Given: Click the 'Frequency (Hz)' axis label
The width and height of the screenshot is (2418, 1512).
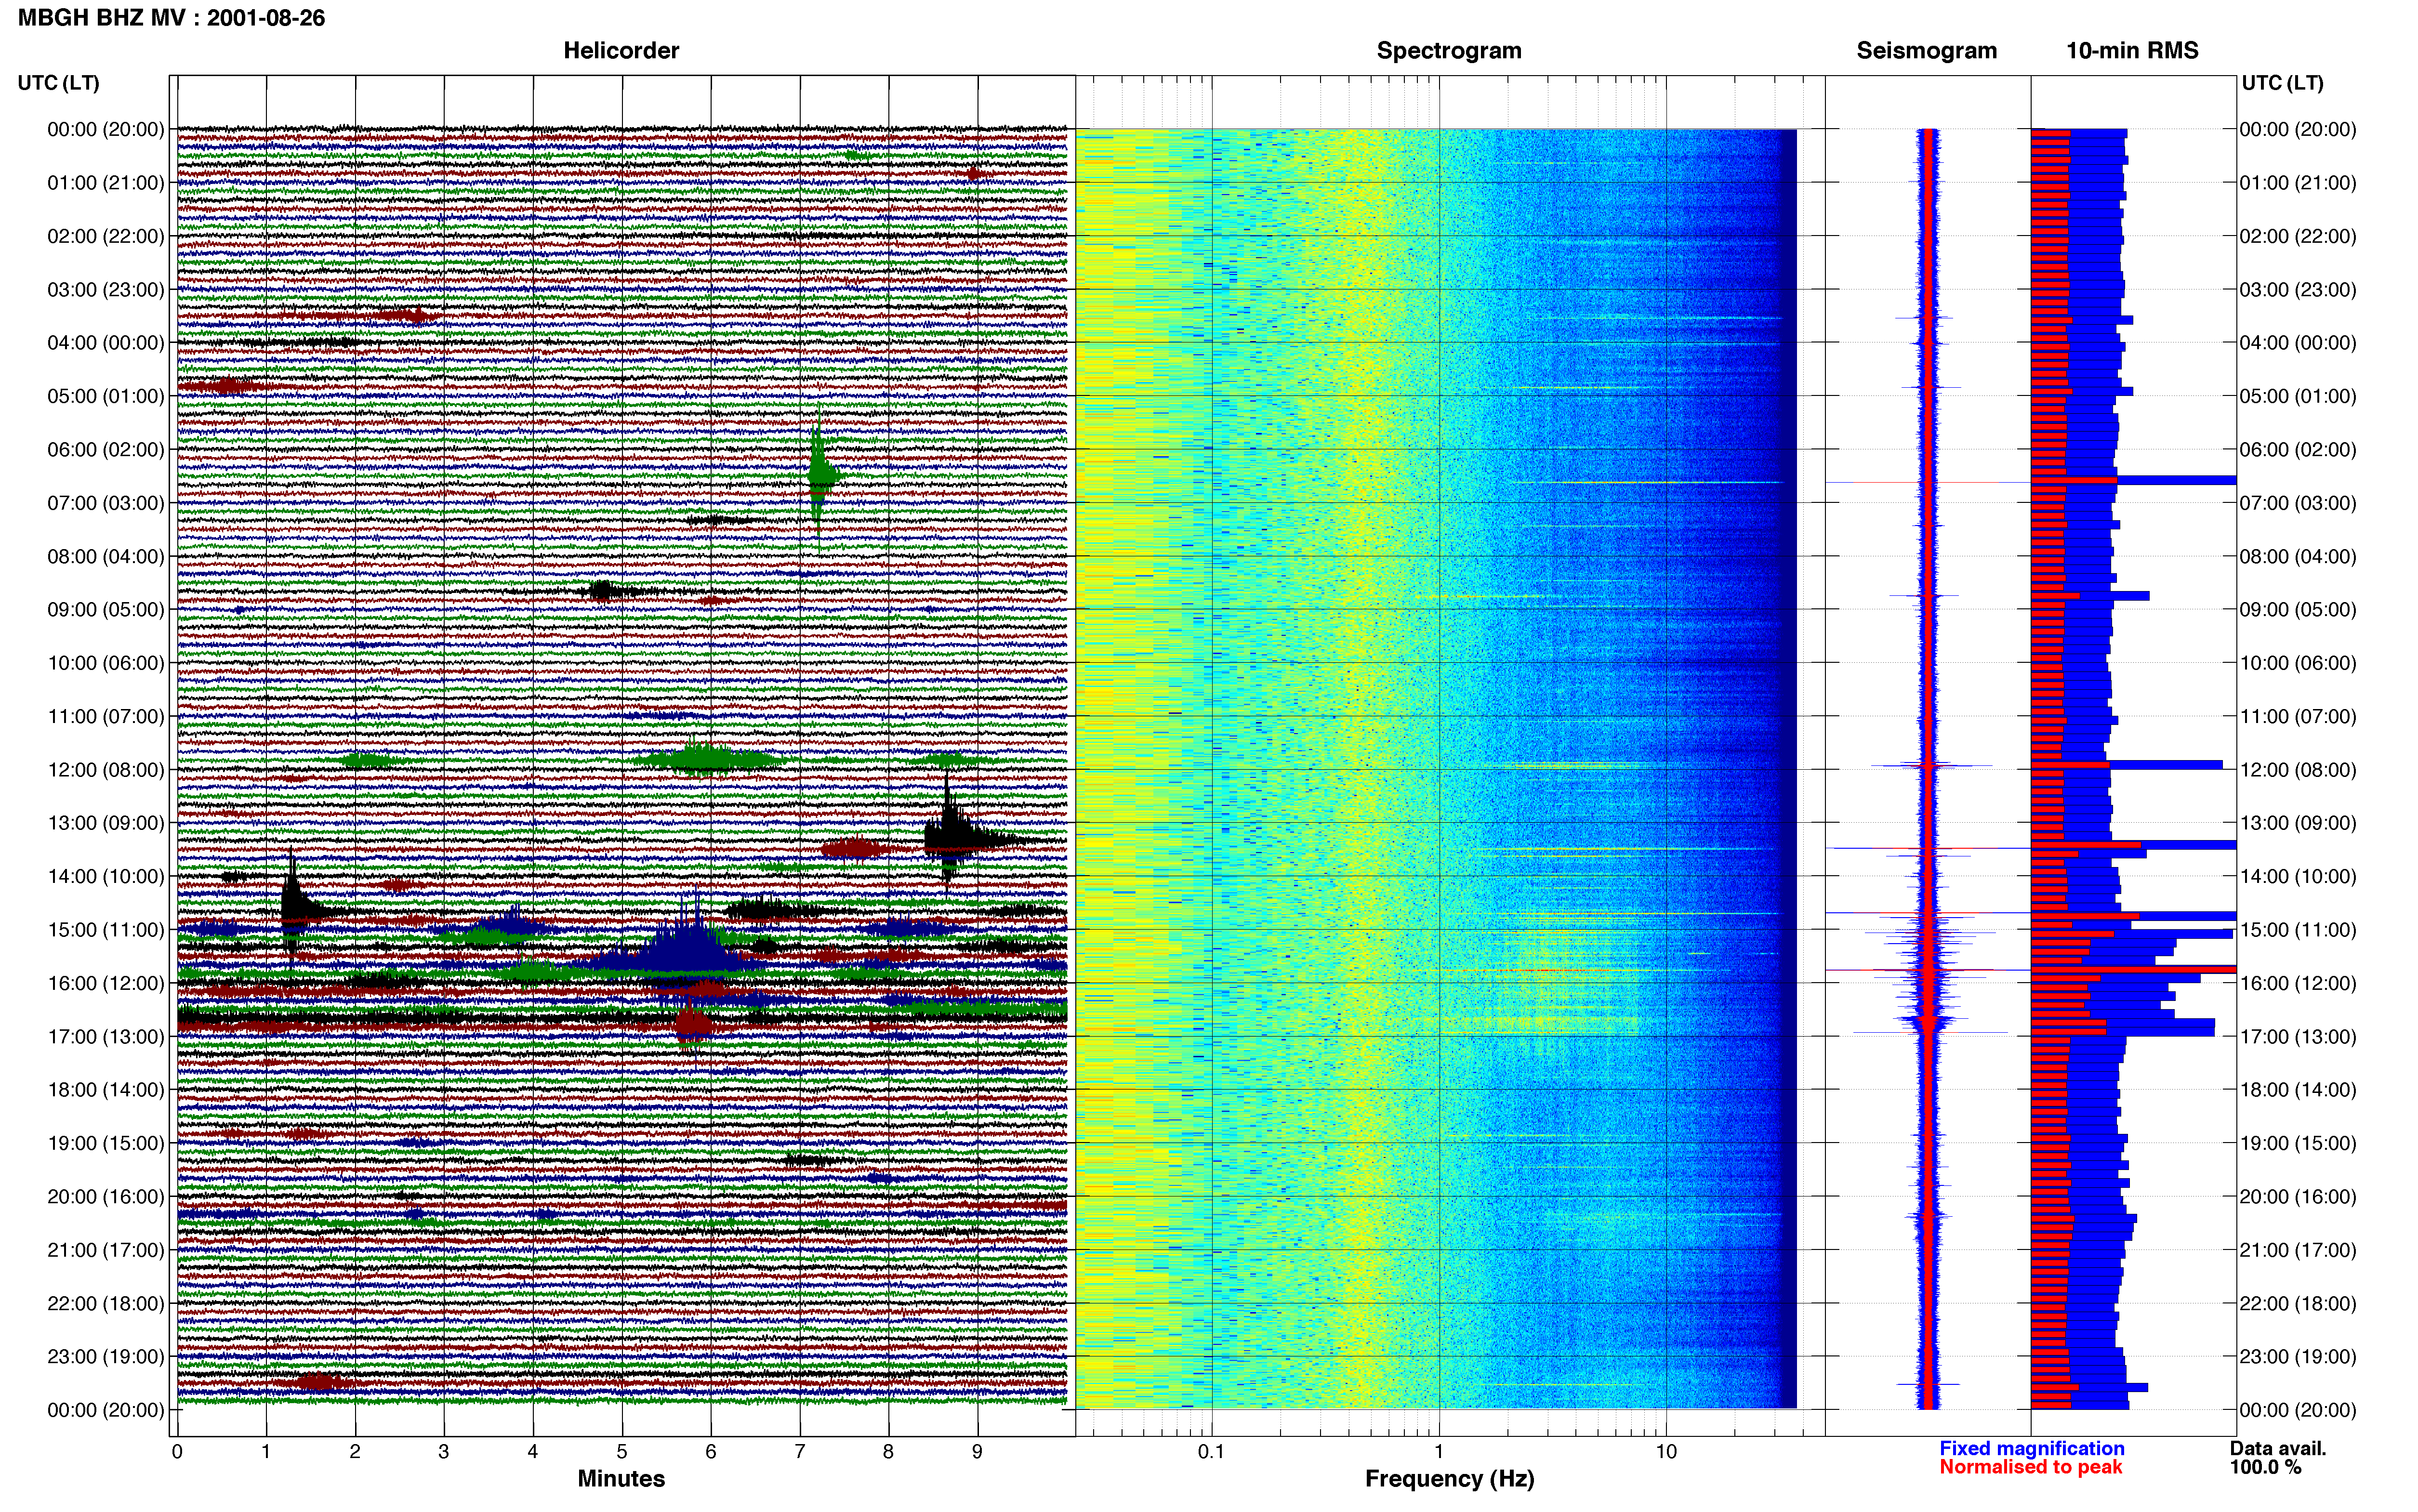Looking at the screenshot, I should click(x=1449, y=1479).
